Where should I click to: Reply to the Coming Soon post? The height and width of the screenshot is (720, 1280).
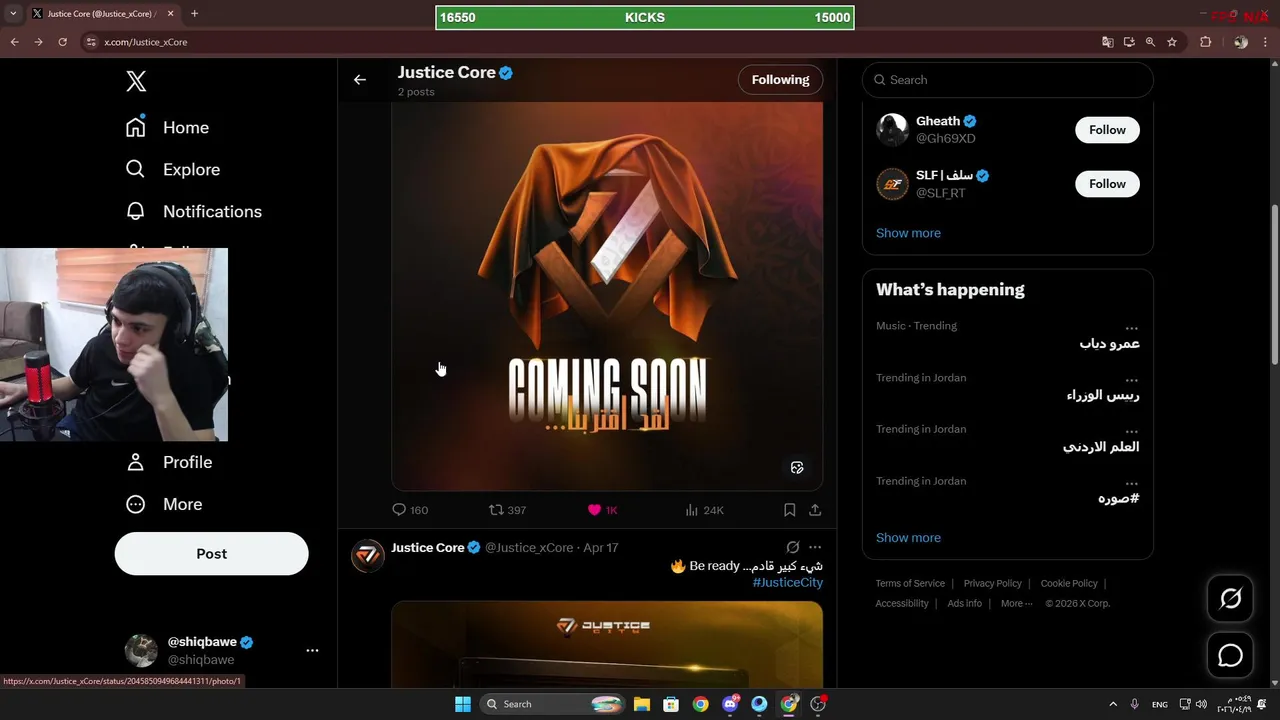[410, 510]
